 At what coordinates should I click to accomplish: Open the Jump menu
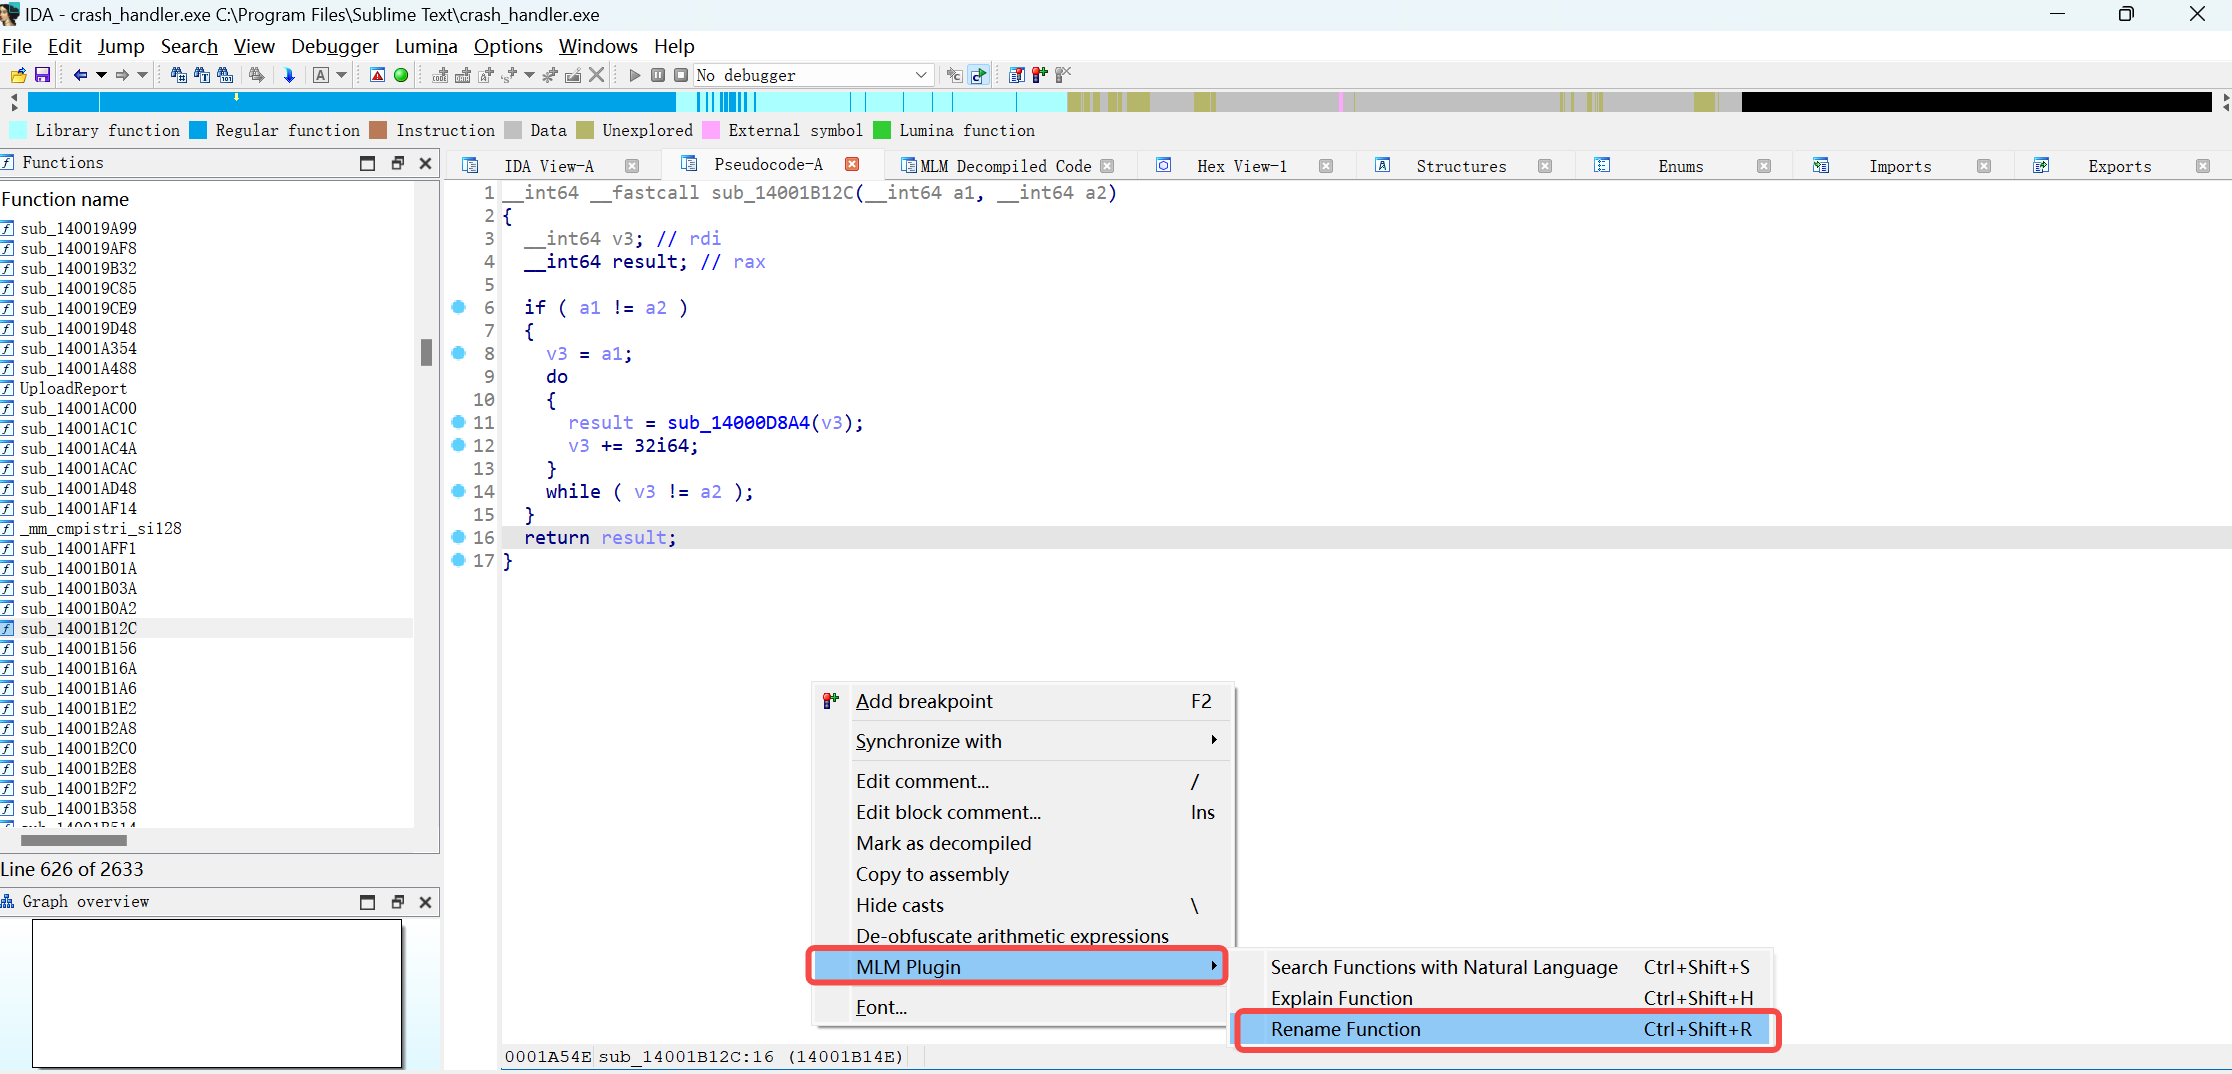[121, 46]
